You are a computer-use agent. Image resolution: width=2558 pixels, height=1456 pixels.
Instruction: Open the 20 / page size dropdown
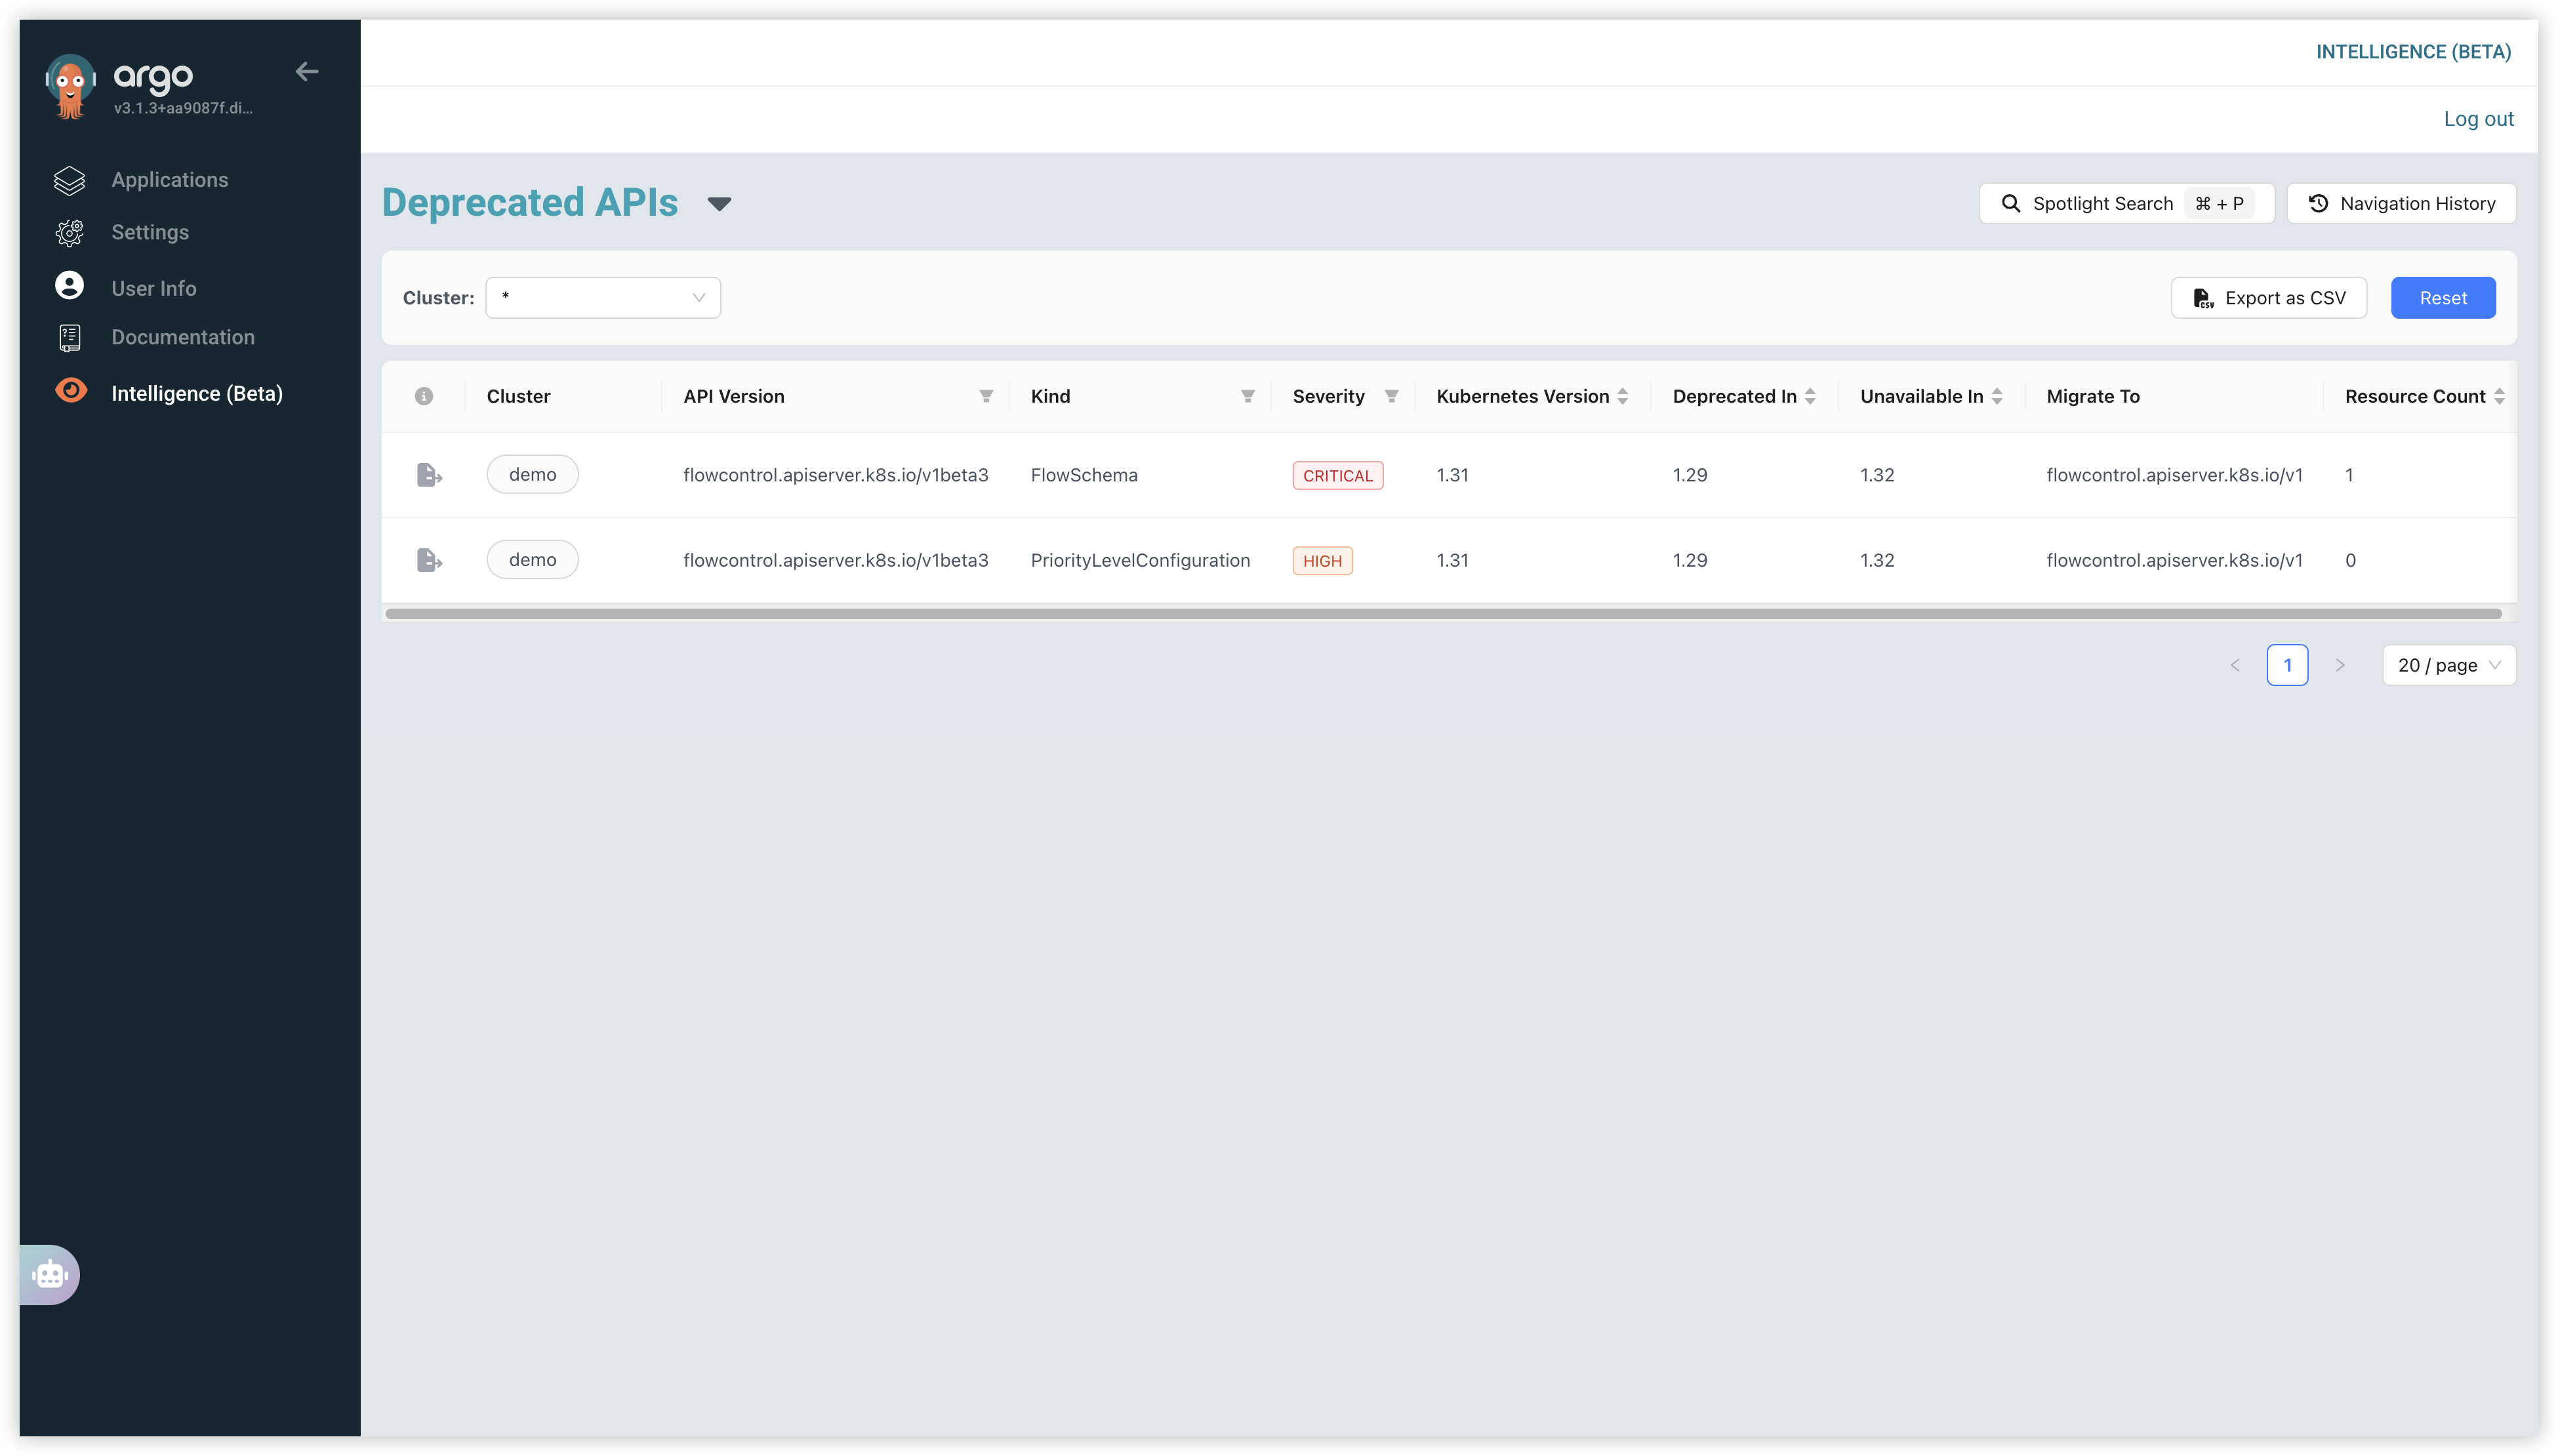coord(2448,665)
